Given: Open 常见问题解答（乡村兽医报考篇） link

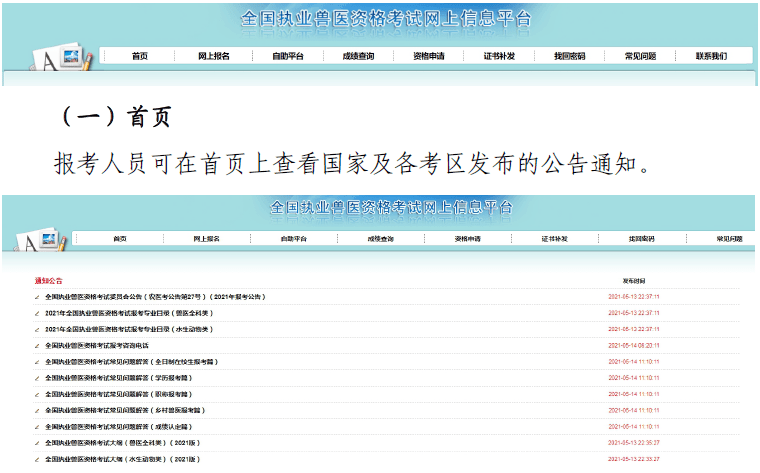Looking at the screenshot, I should coord(125,410).
